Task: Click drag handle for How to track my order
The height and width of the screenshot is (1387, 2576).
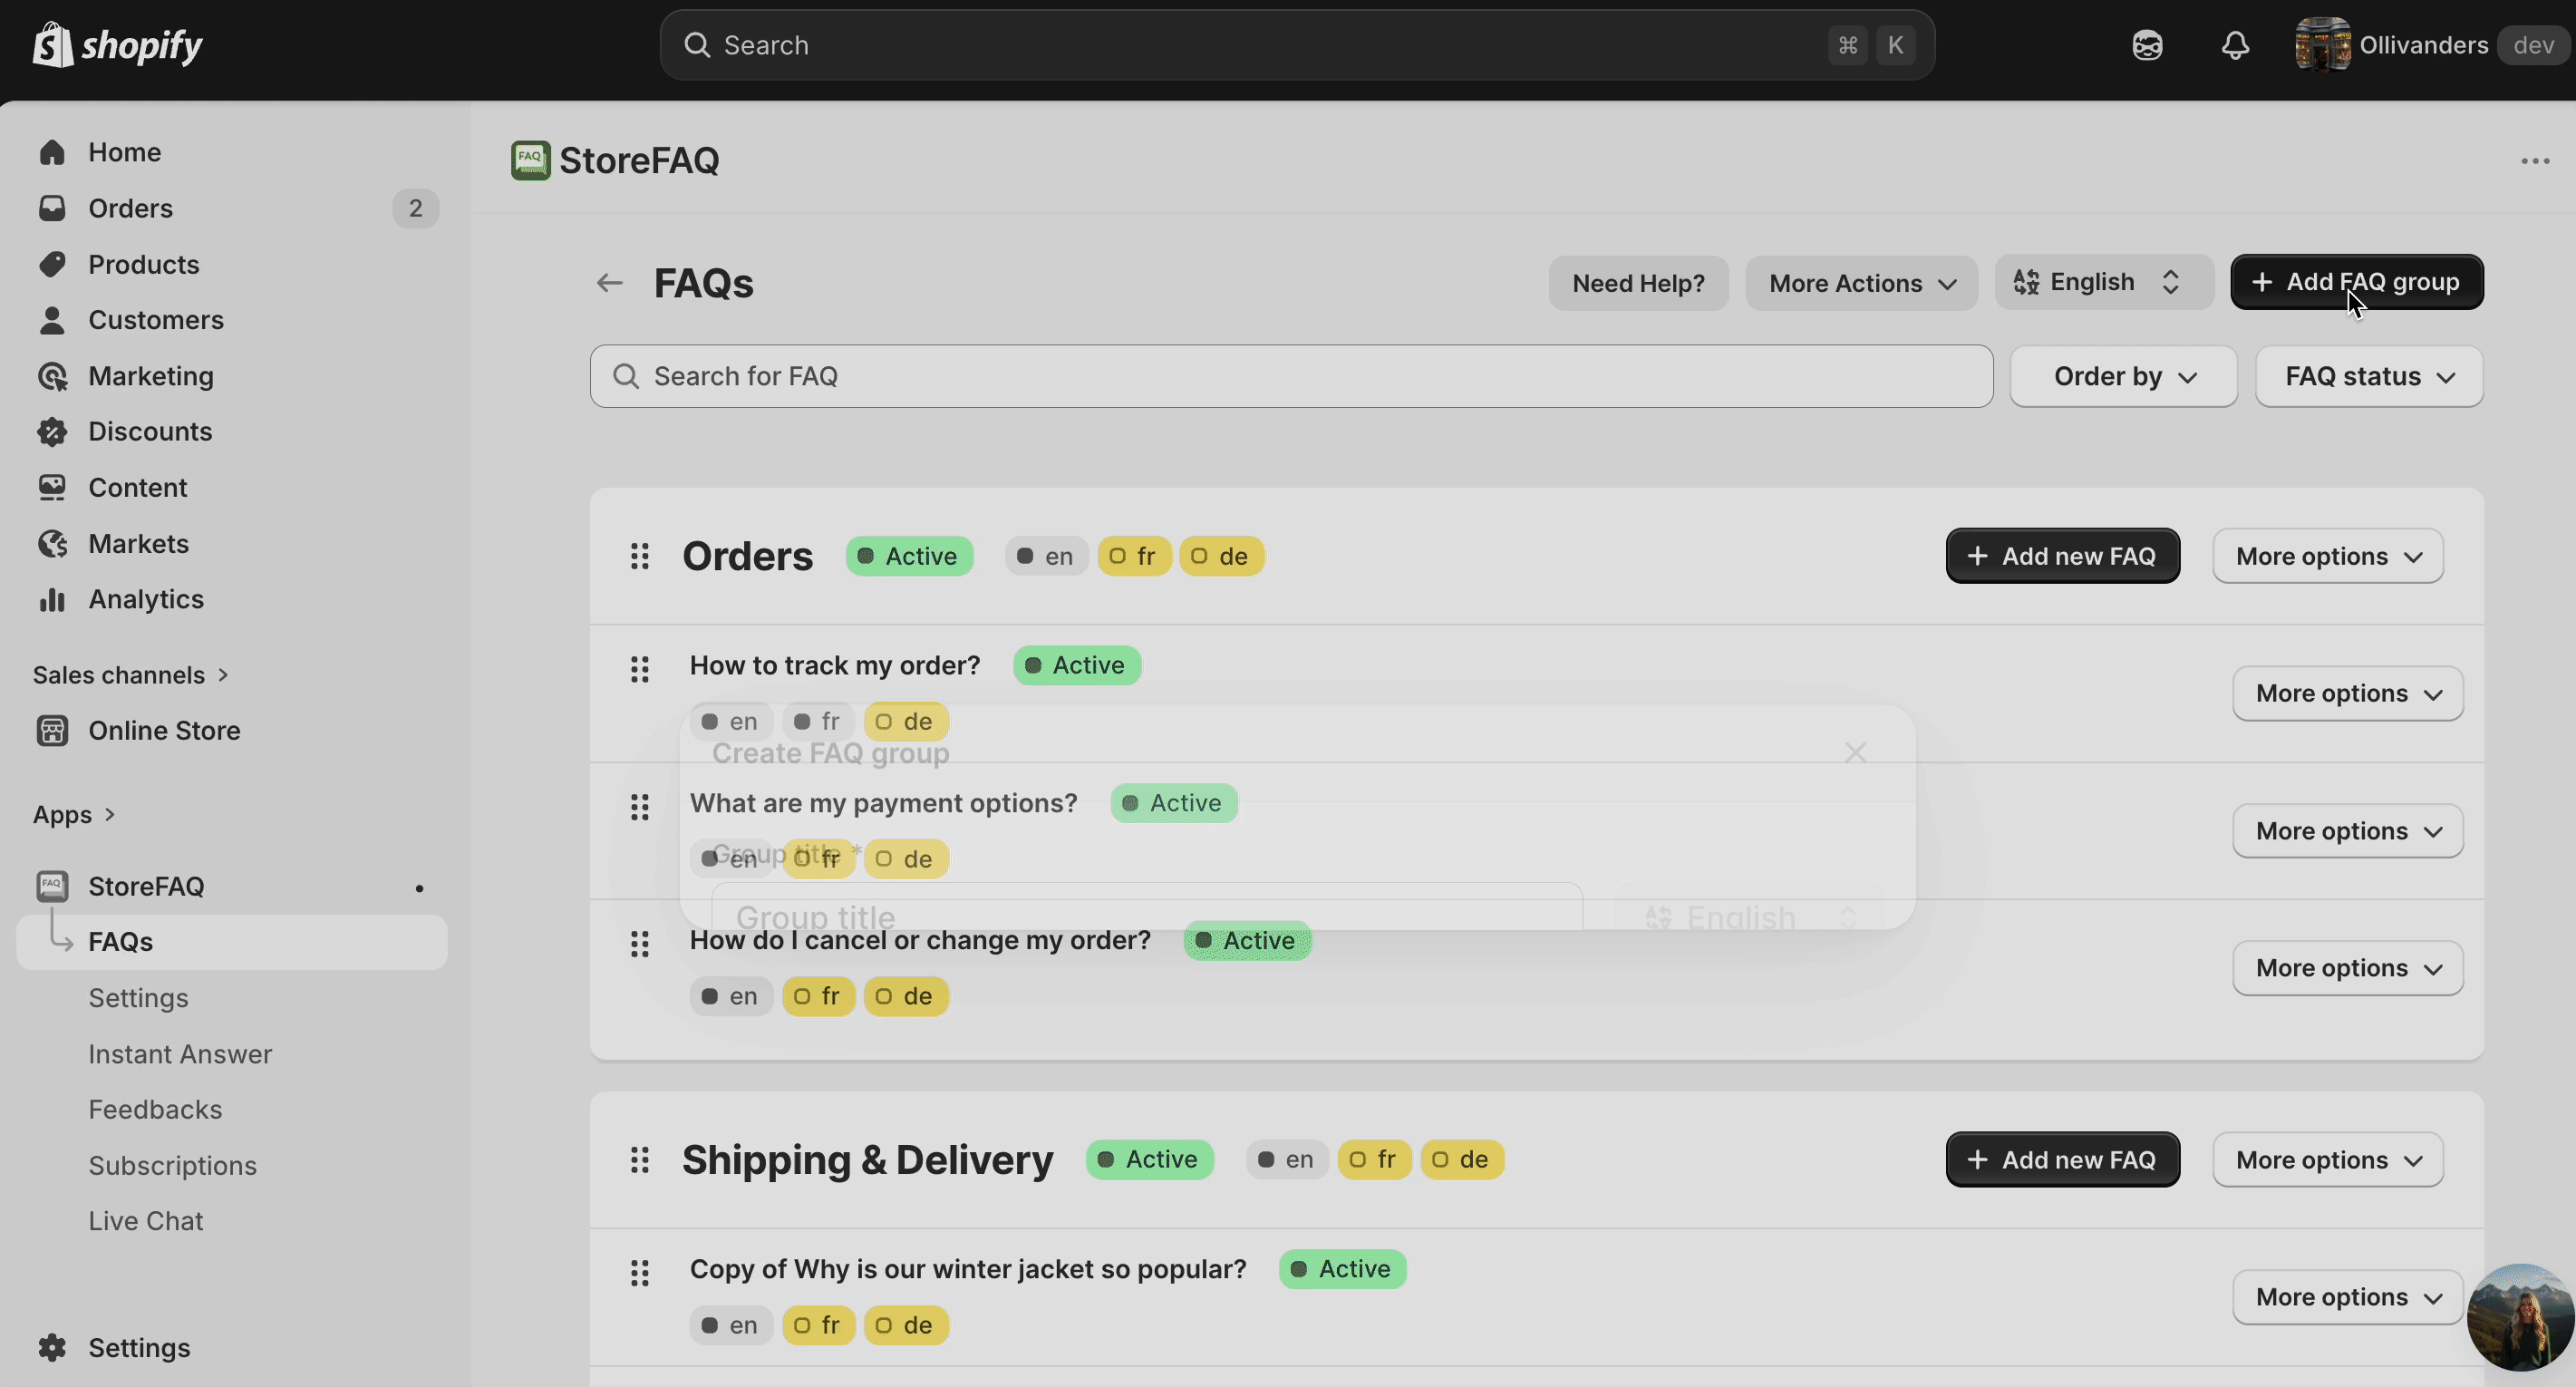Action: point(640,669)
